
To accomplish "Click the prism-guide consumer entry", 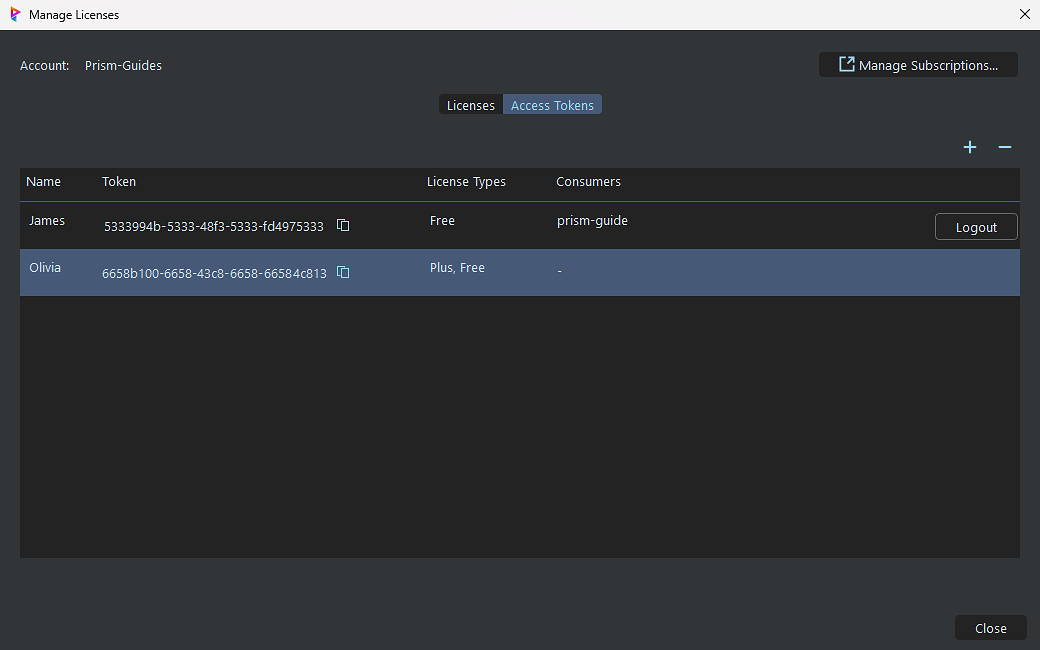I will tap(592, 221).
